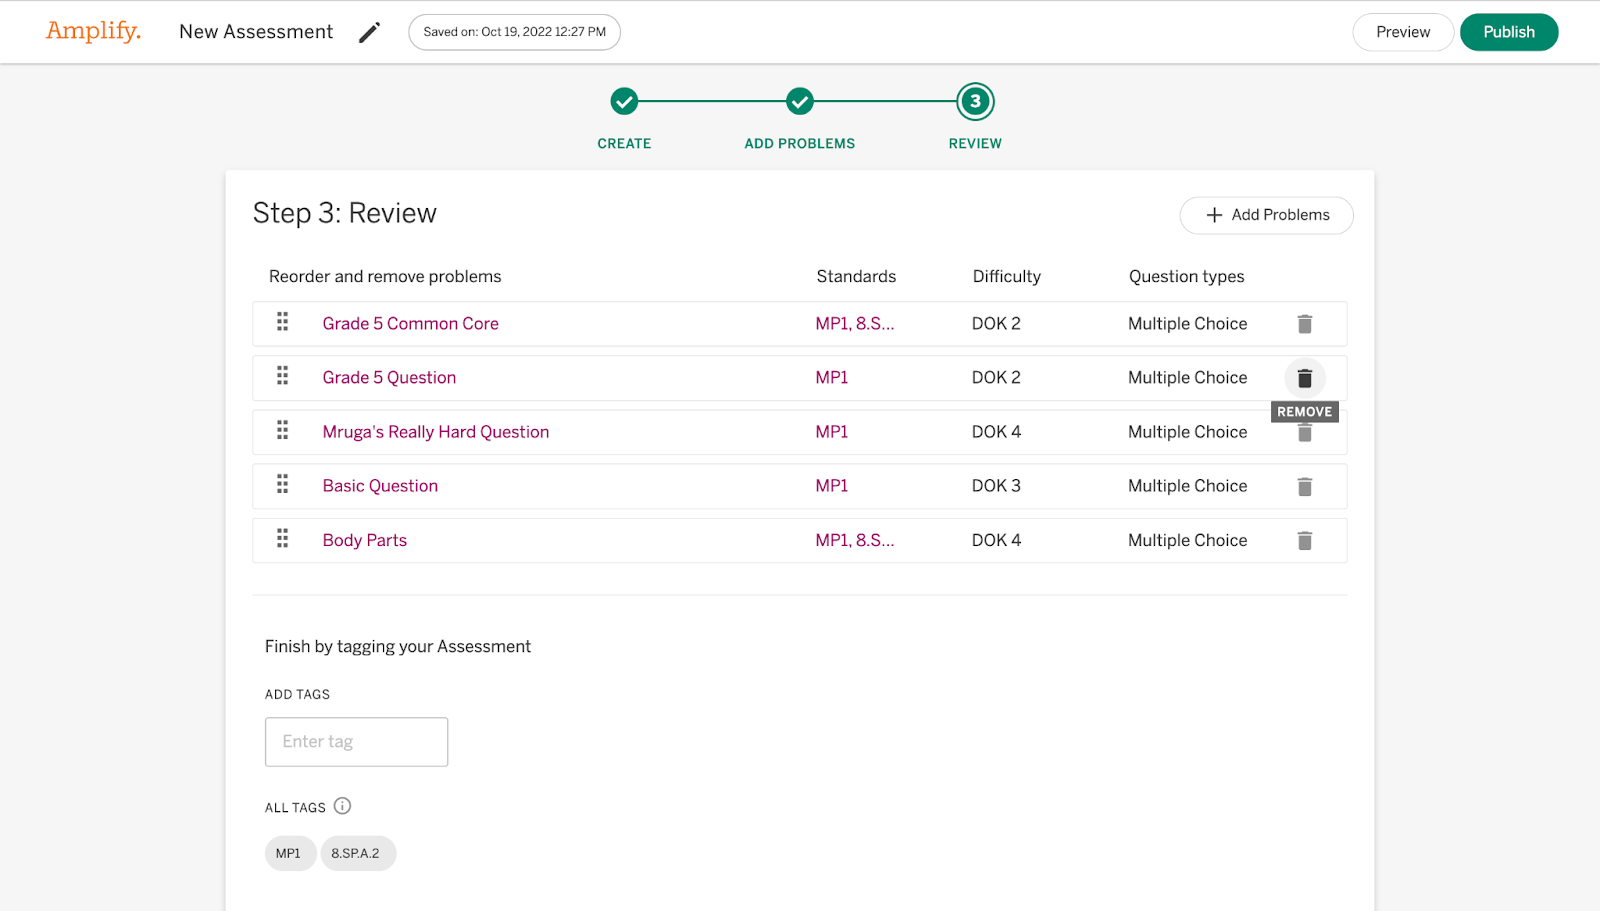Open the assessment Preview
This screenshot has width=1600, height=911.
(1403, 32)
